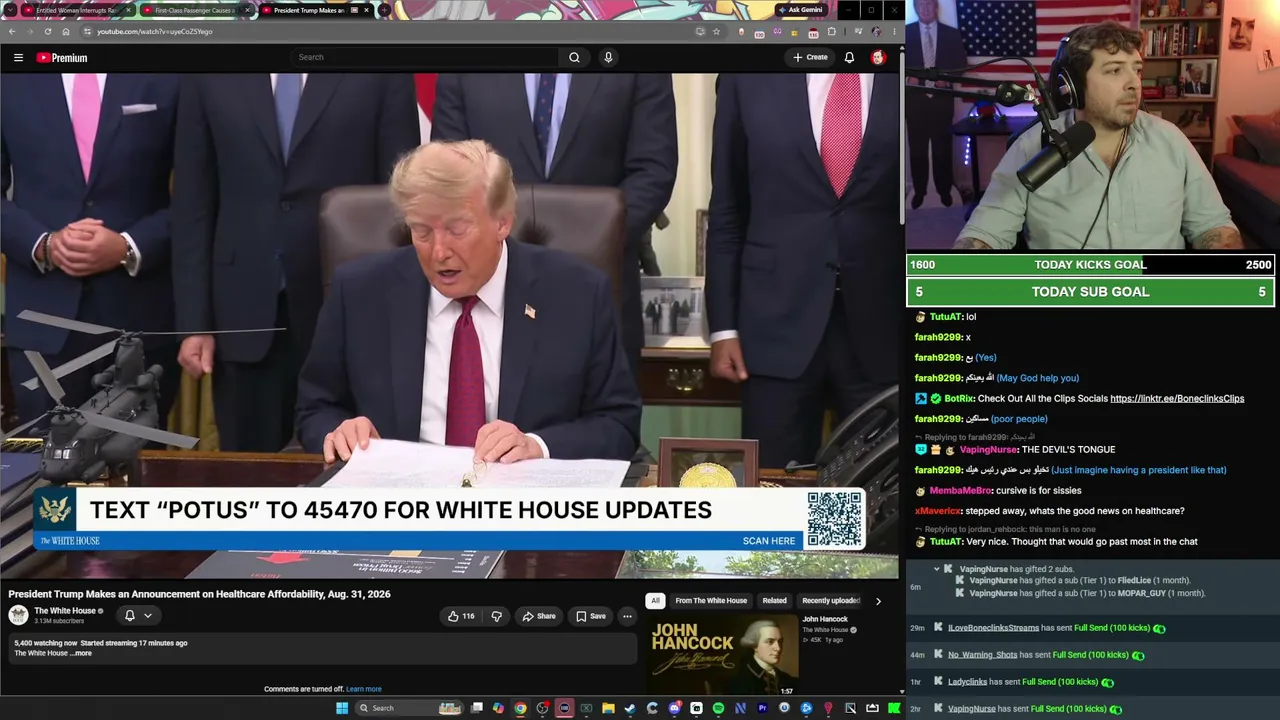Switch to the First-Class Passenger tab
Image resolution: width=1280 pixels, height=720 pixels.
pos(195,10)
